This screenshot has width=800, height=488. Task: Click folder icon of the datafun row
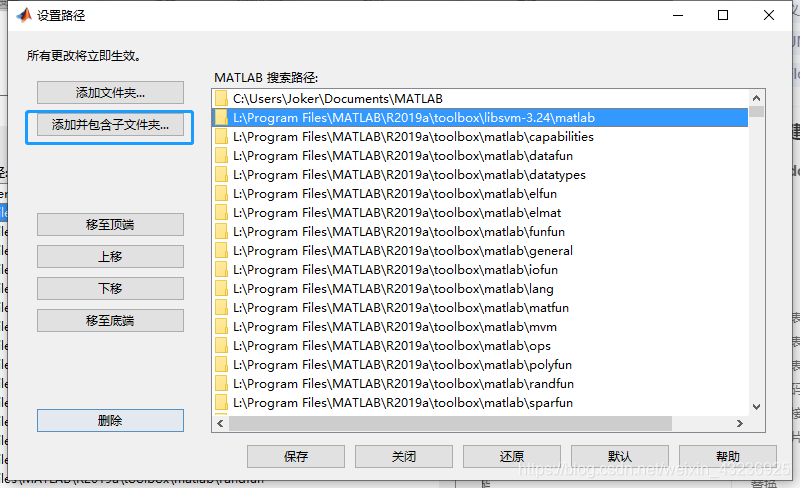click(x=221, y=156)
